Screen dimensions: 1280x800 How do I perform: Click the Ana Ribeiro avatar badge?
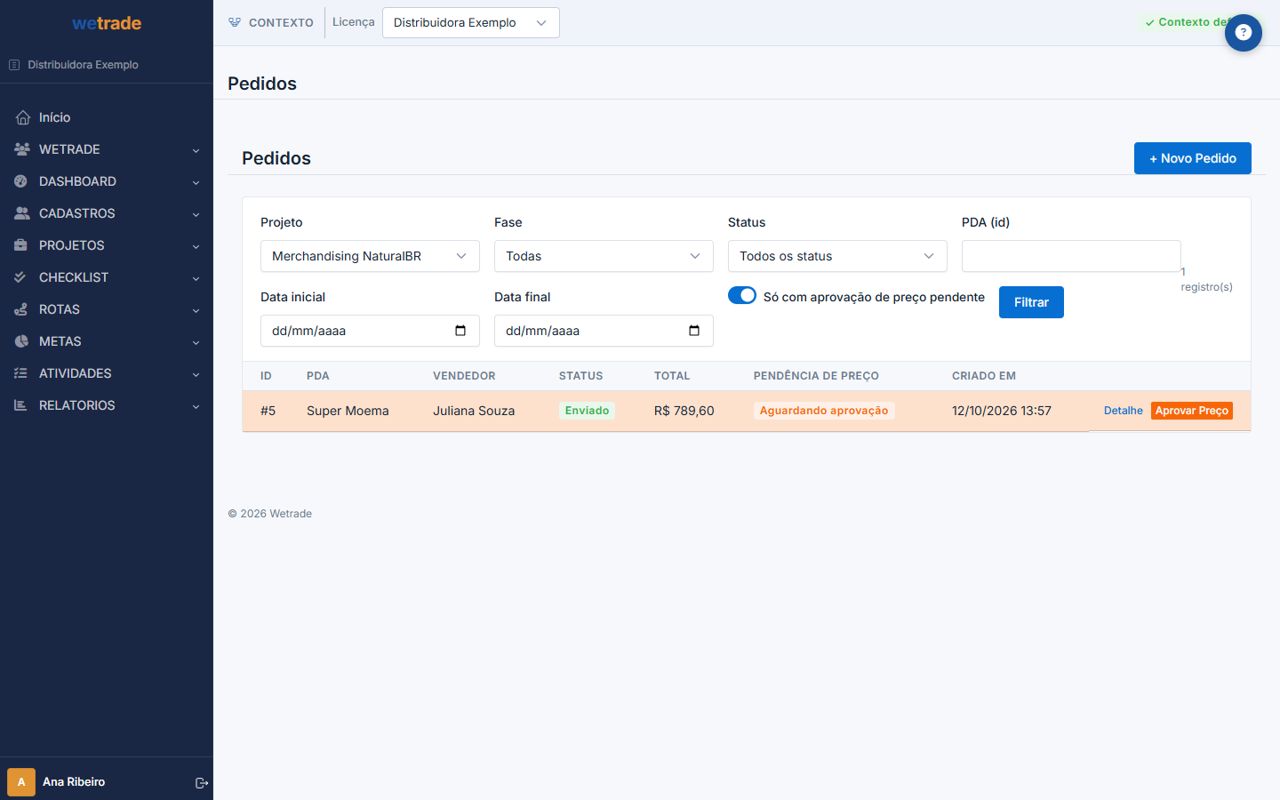pos(21,782)
